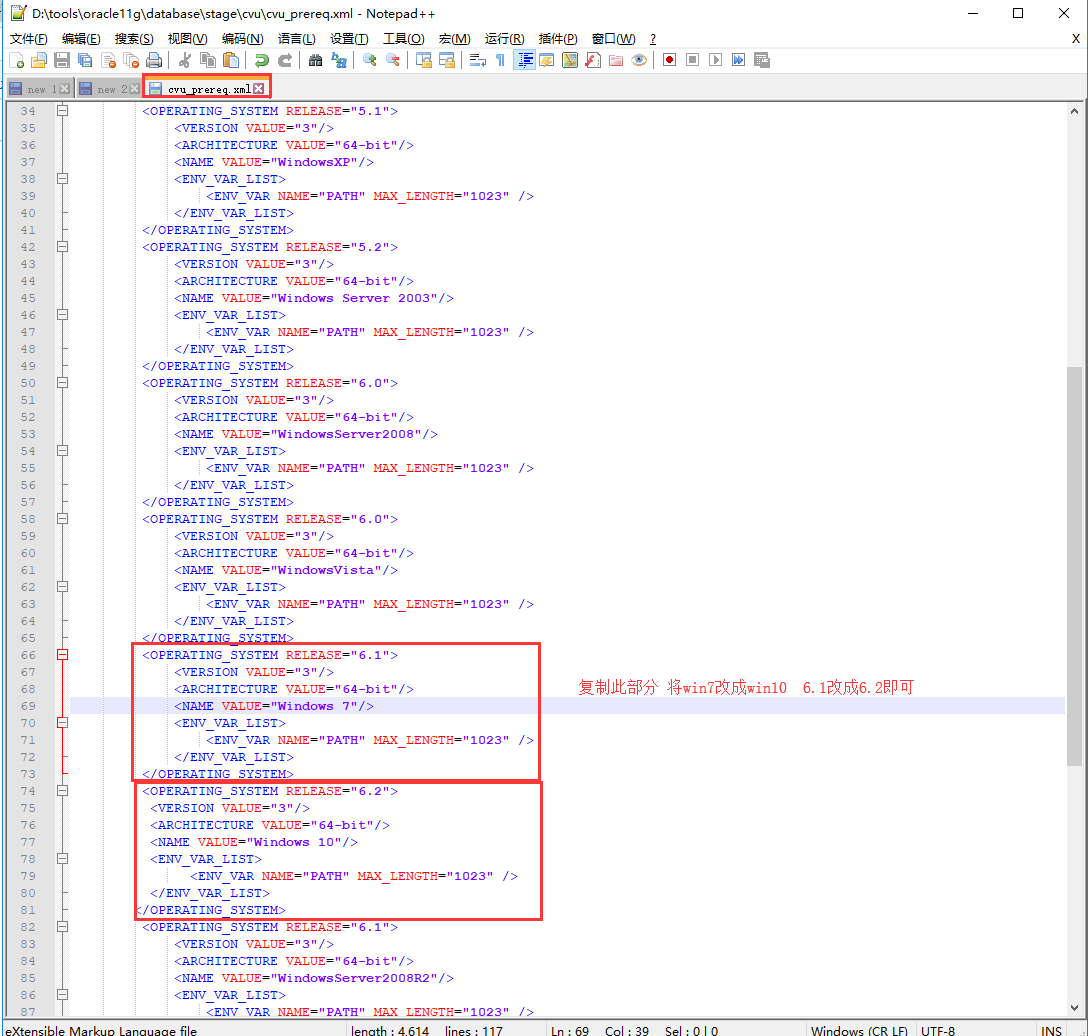Image resolution: width=1088 pixels, height=1036 pixels.
Task: Run macro multiple times icon
Action: tap(738, 60)
